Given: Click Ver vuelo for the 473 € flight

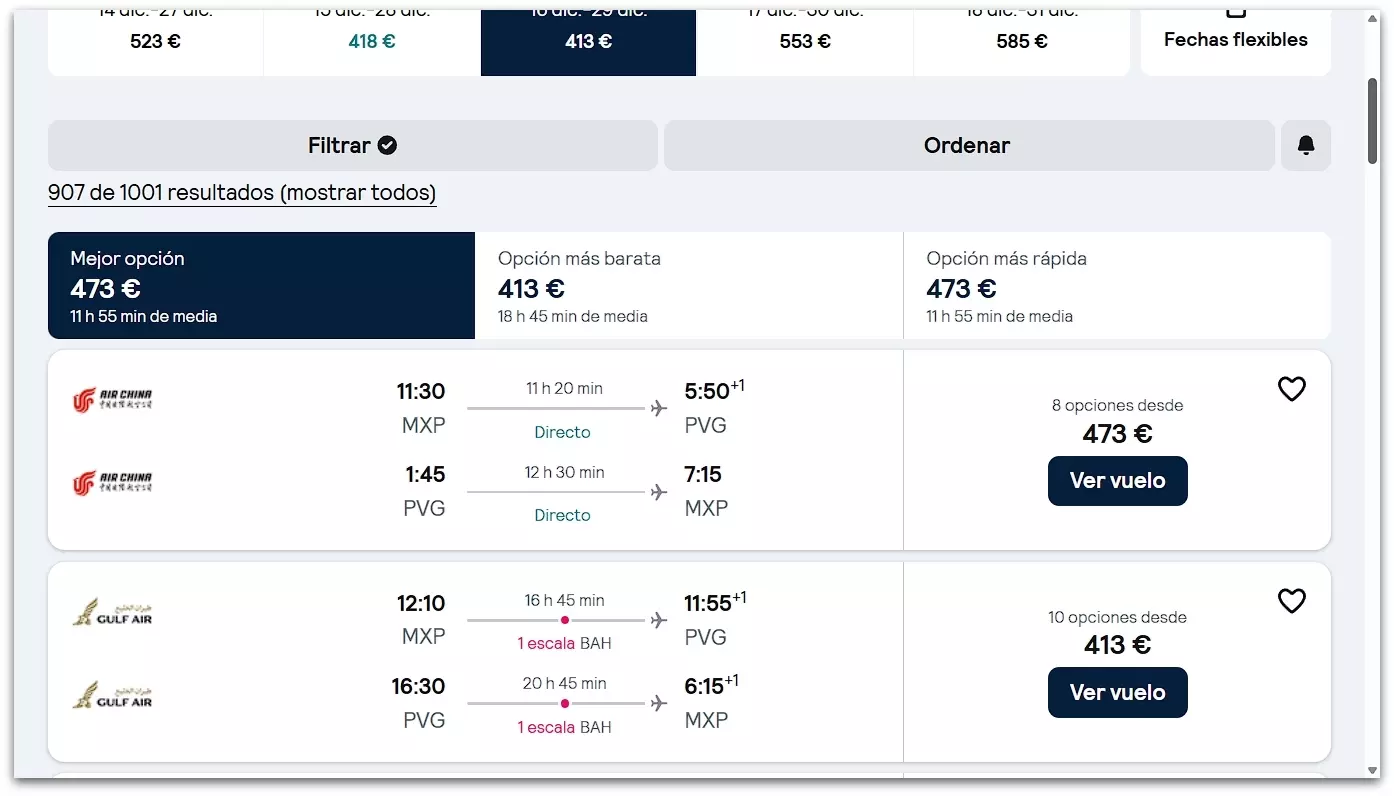Looking at the screenshot, I should pos(1117,481).
